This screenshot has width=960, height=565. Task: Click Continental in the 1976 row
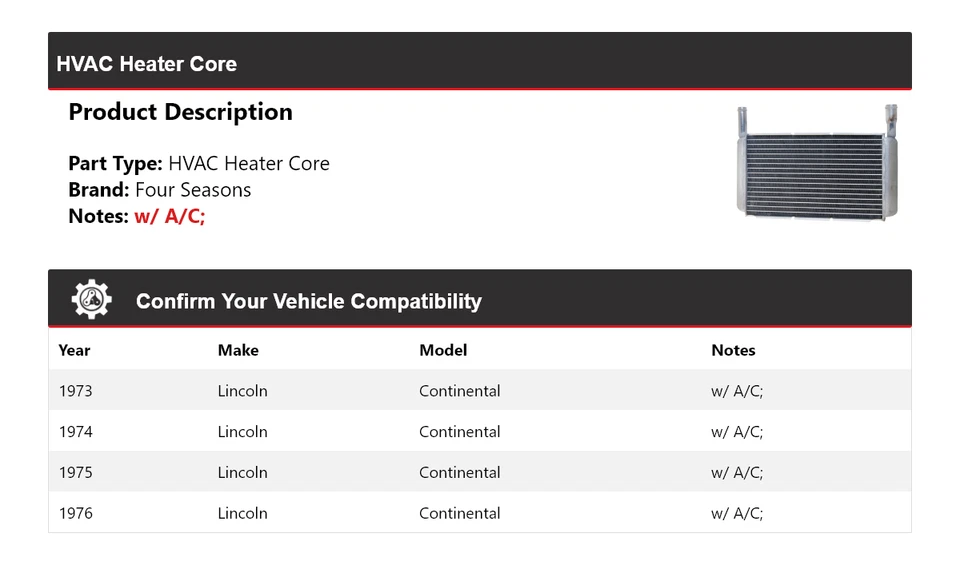459,513
